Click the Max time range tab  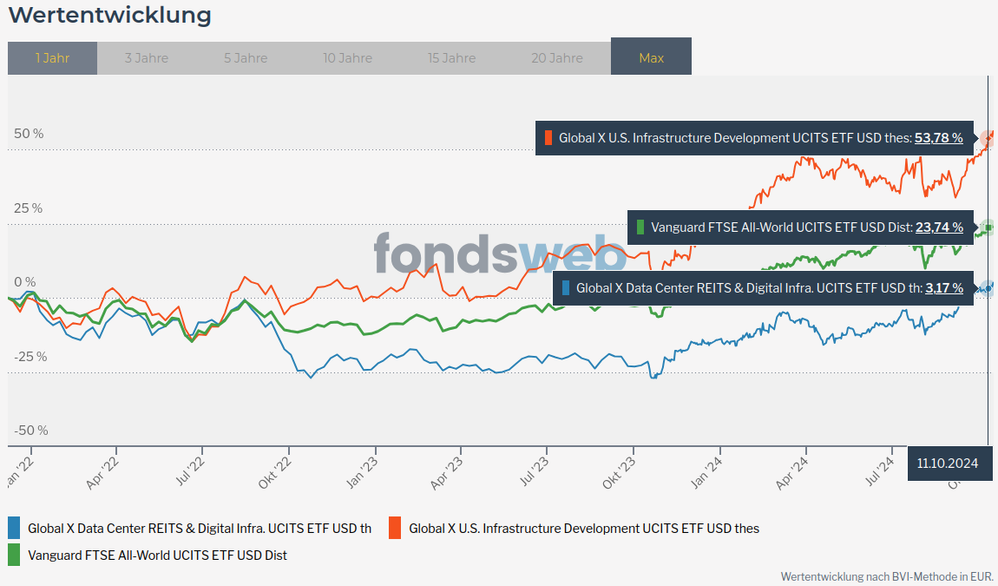pos(651,58)
